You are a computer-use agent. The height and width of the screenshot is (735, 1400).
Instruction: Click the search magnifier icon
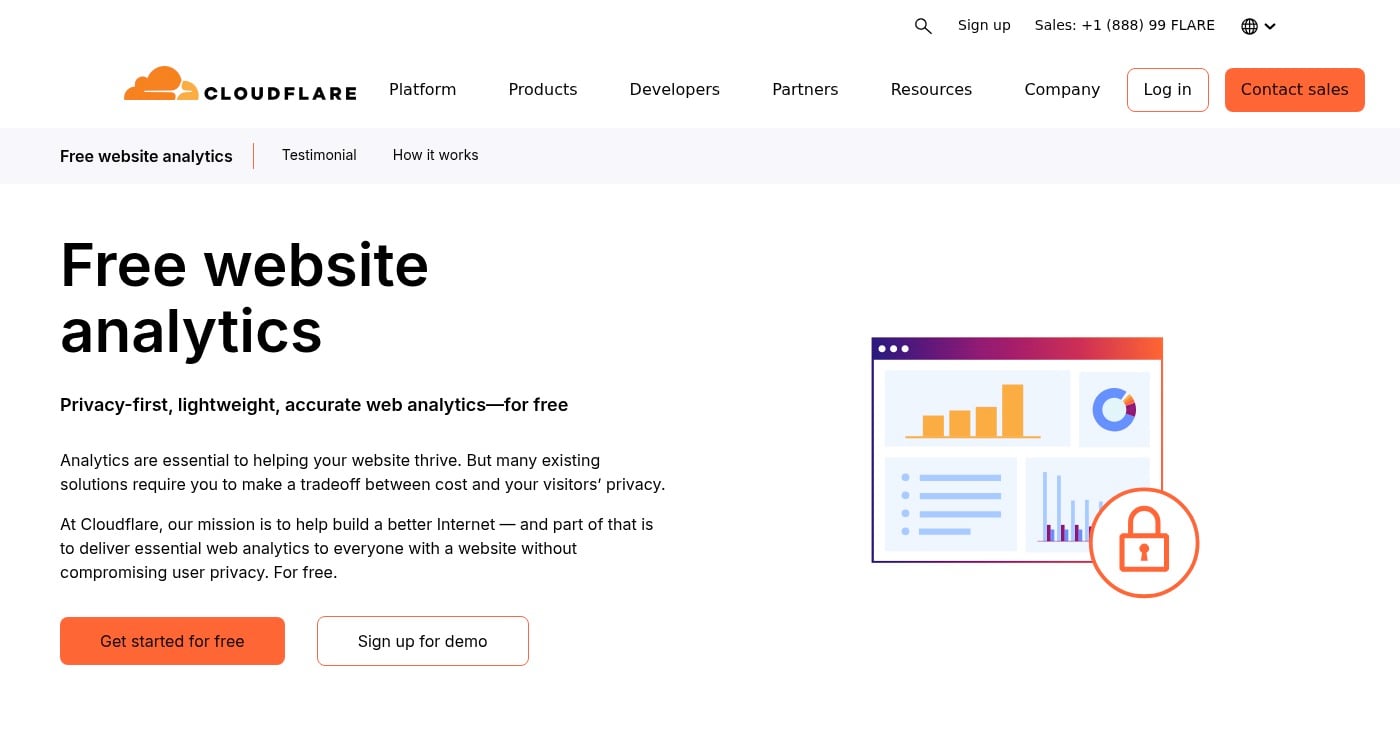923,26
